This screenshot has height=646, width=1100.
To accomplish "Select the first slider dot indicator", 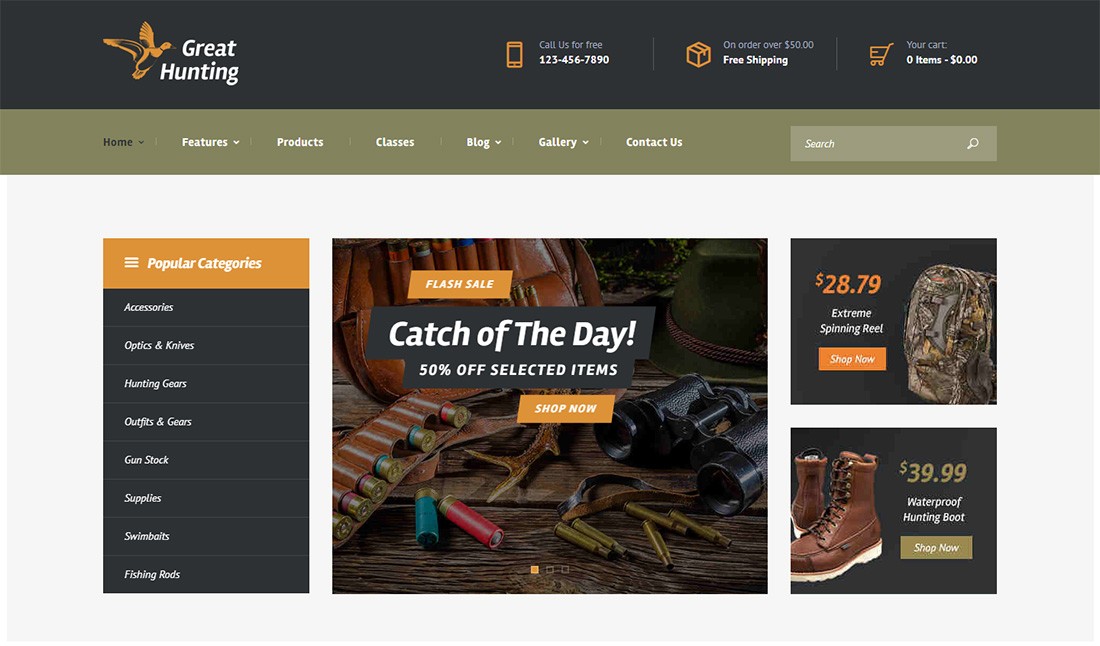I will point(535,570).
